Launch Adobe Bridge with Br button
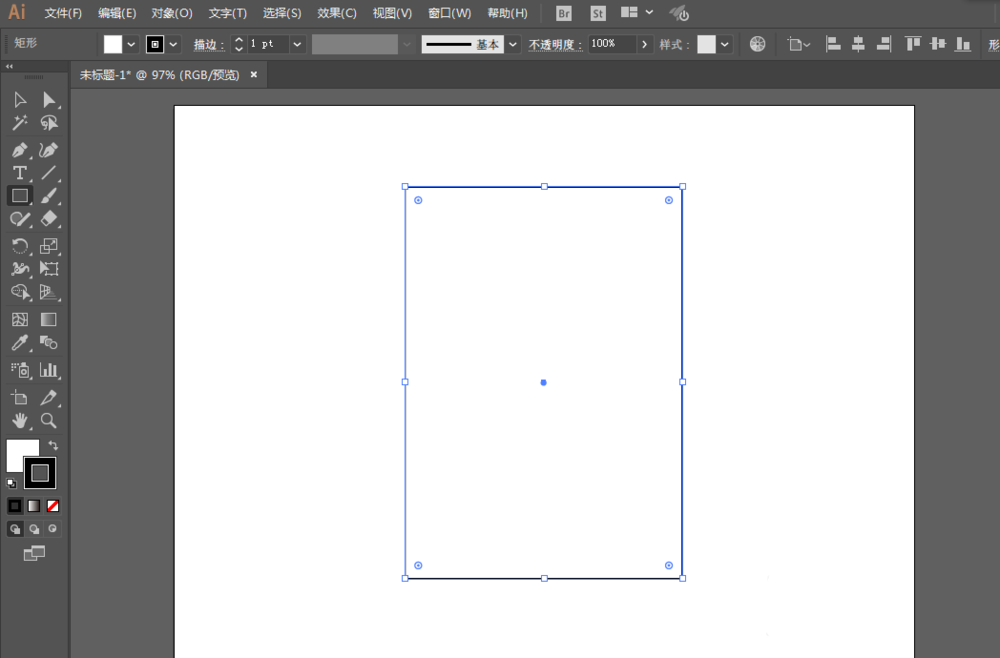Screen dimensions: 1000x658 [564, 13]
